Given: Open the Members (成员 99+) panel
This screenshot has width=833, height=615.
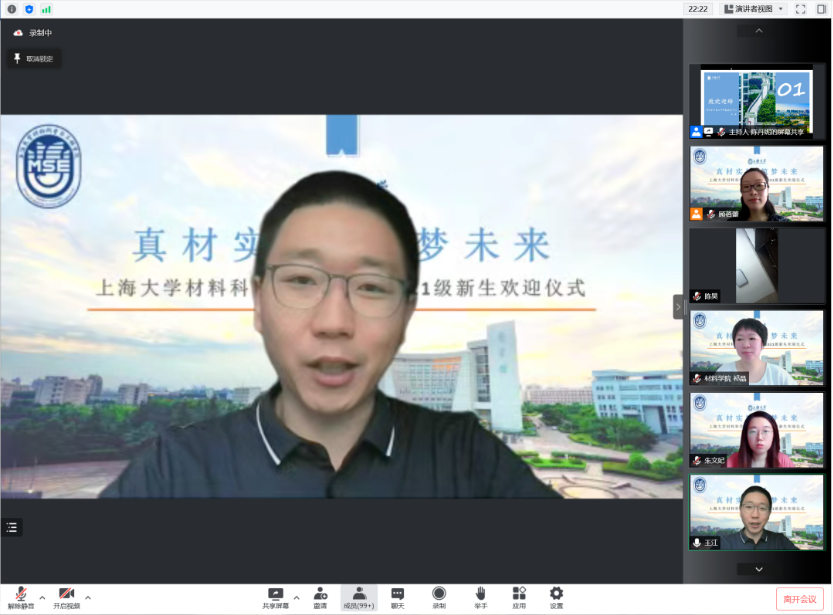Looking at the screenshot, I should coord(358,597).
